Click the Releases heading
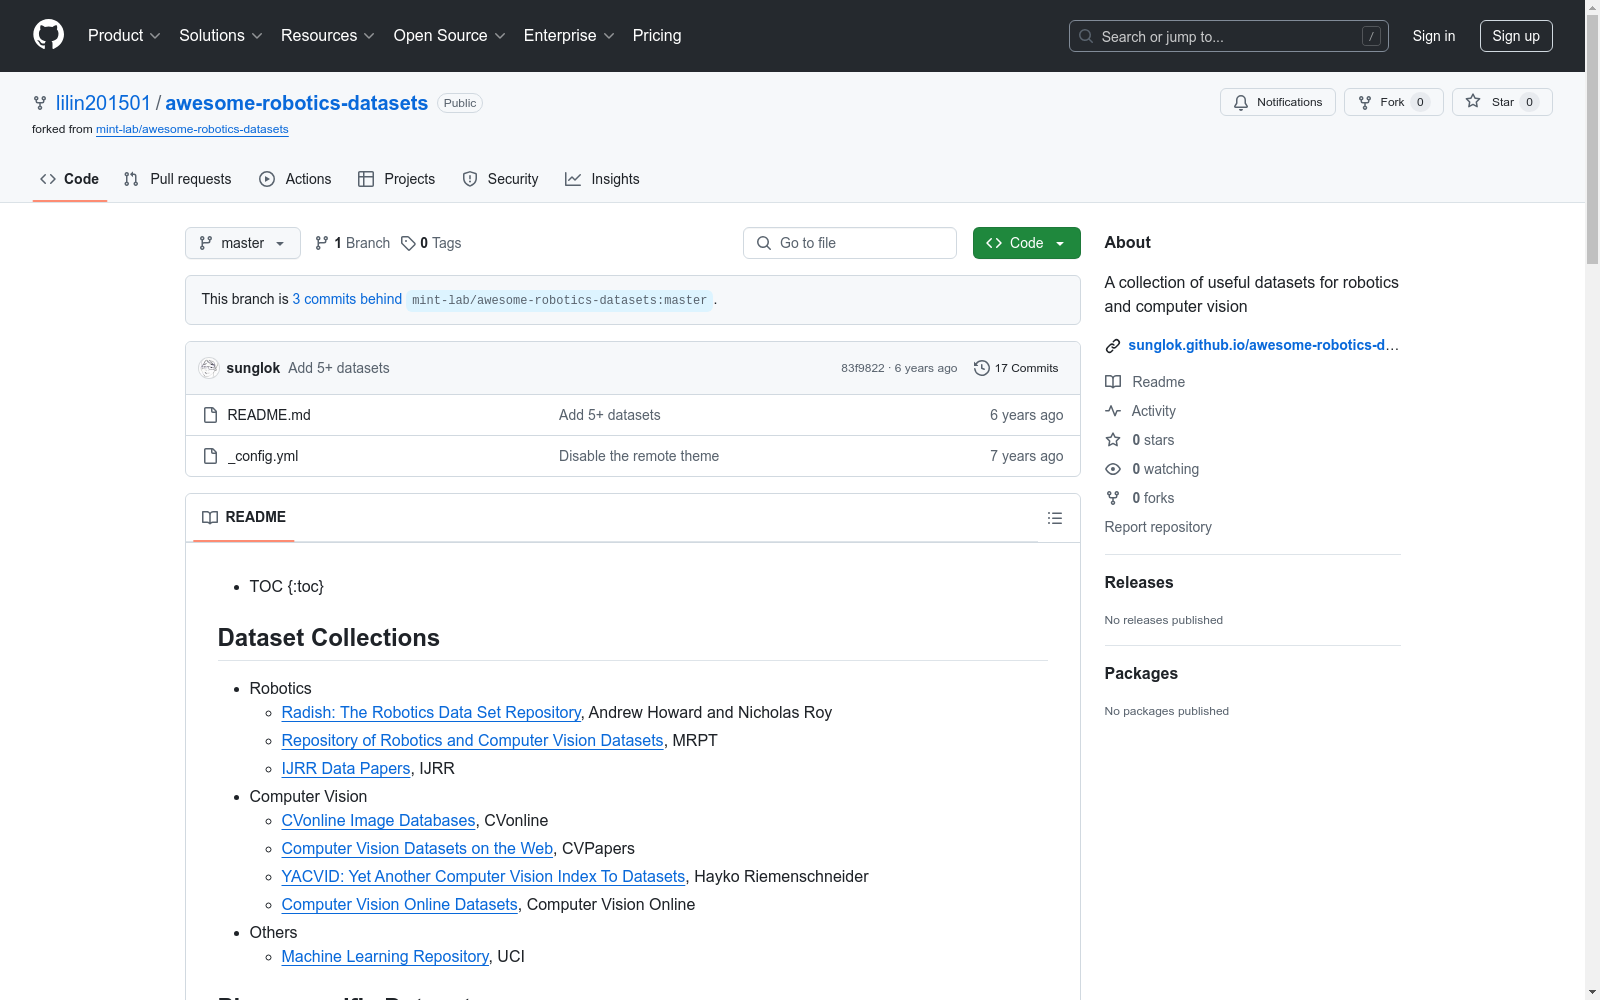The height and width of the screenshot is (1000, 1600). pos(1139,582)
